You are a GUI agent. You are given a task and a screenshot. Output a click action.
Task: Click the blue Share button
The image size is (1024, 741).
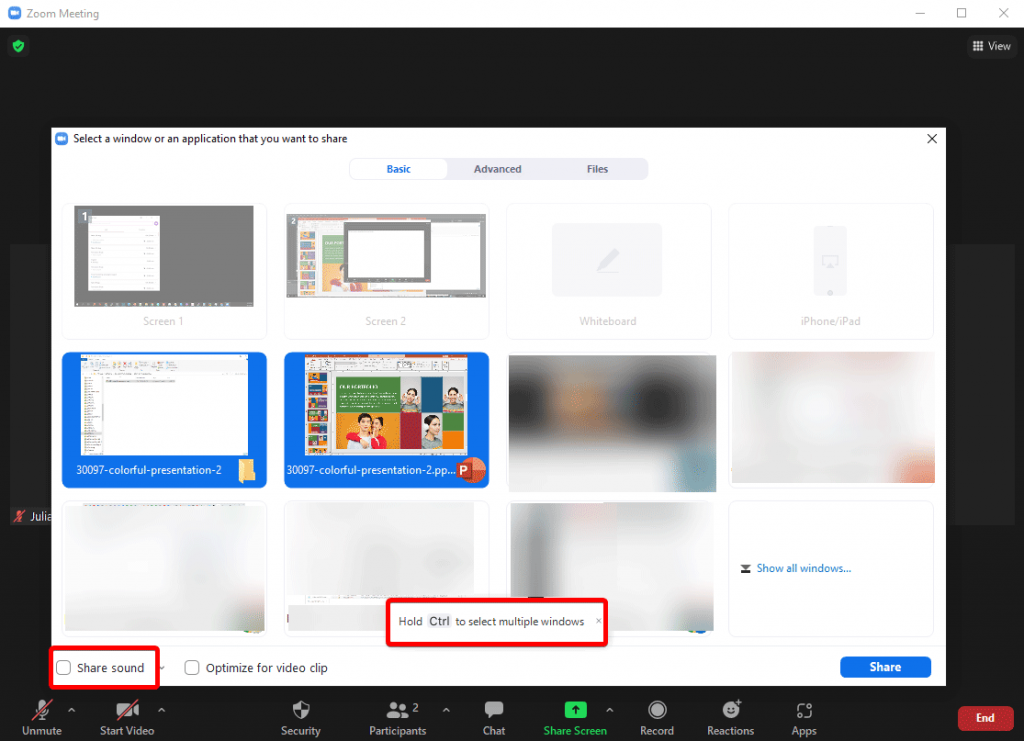coord(885,666)
